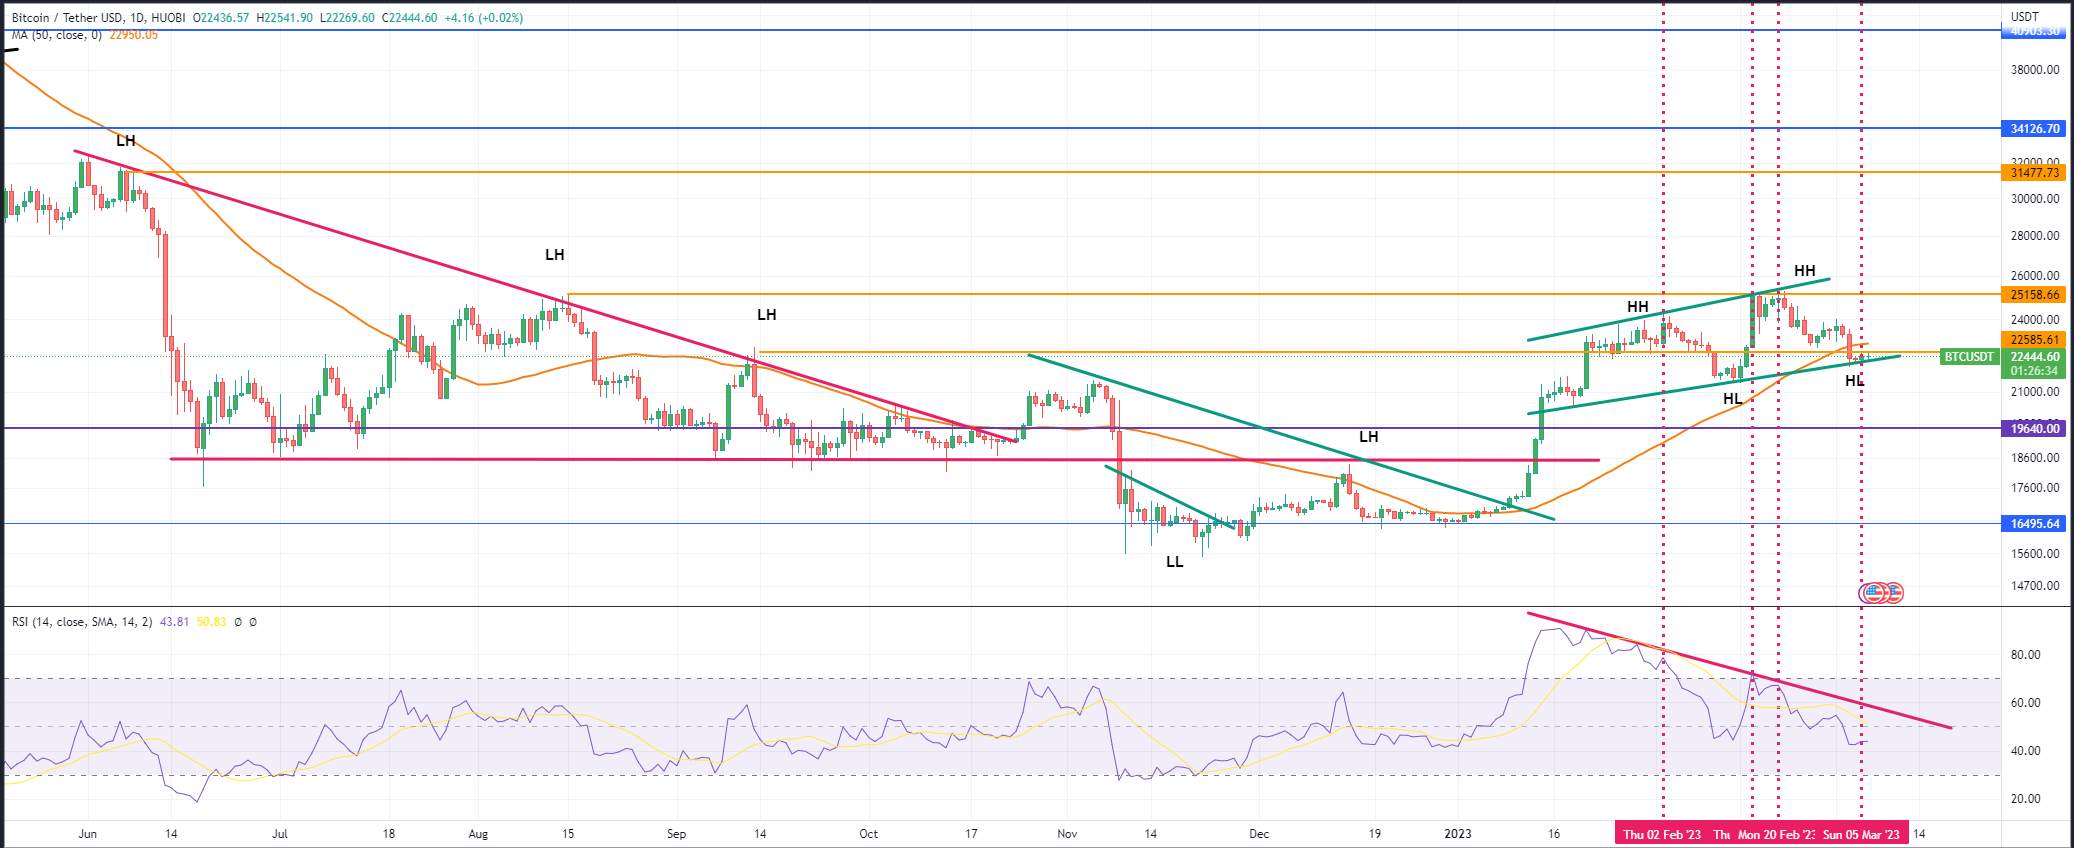Click the rightmost HH annotation above February high
The image size is (2074, 848).
(x=1804, y=271)
